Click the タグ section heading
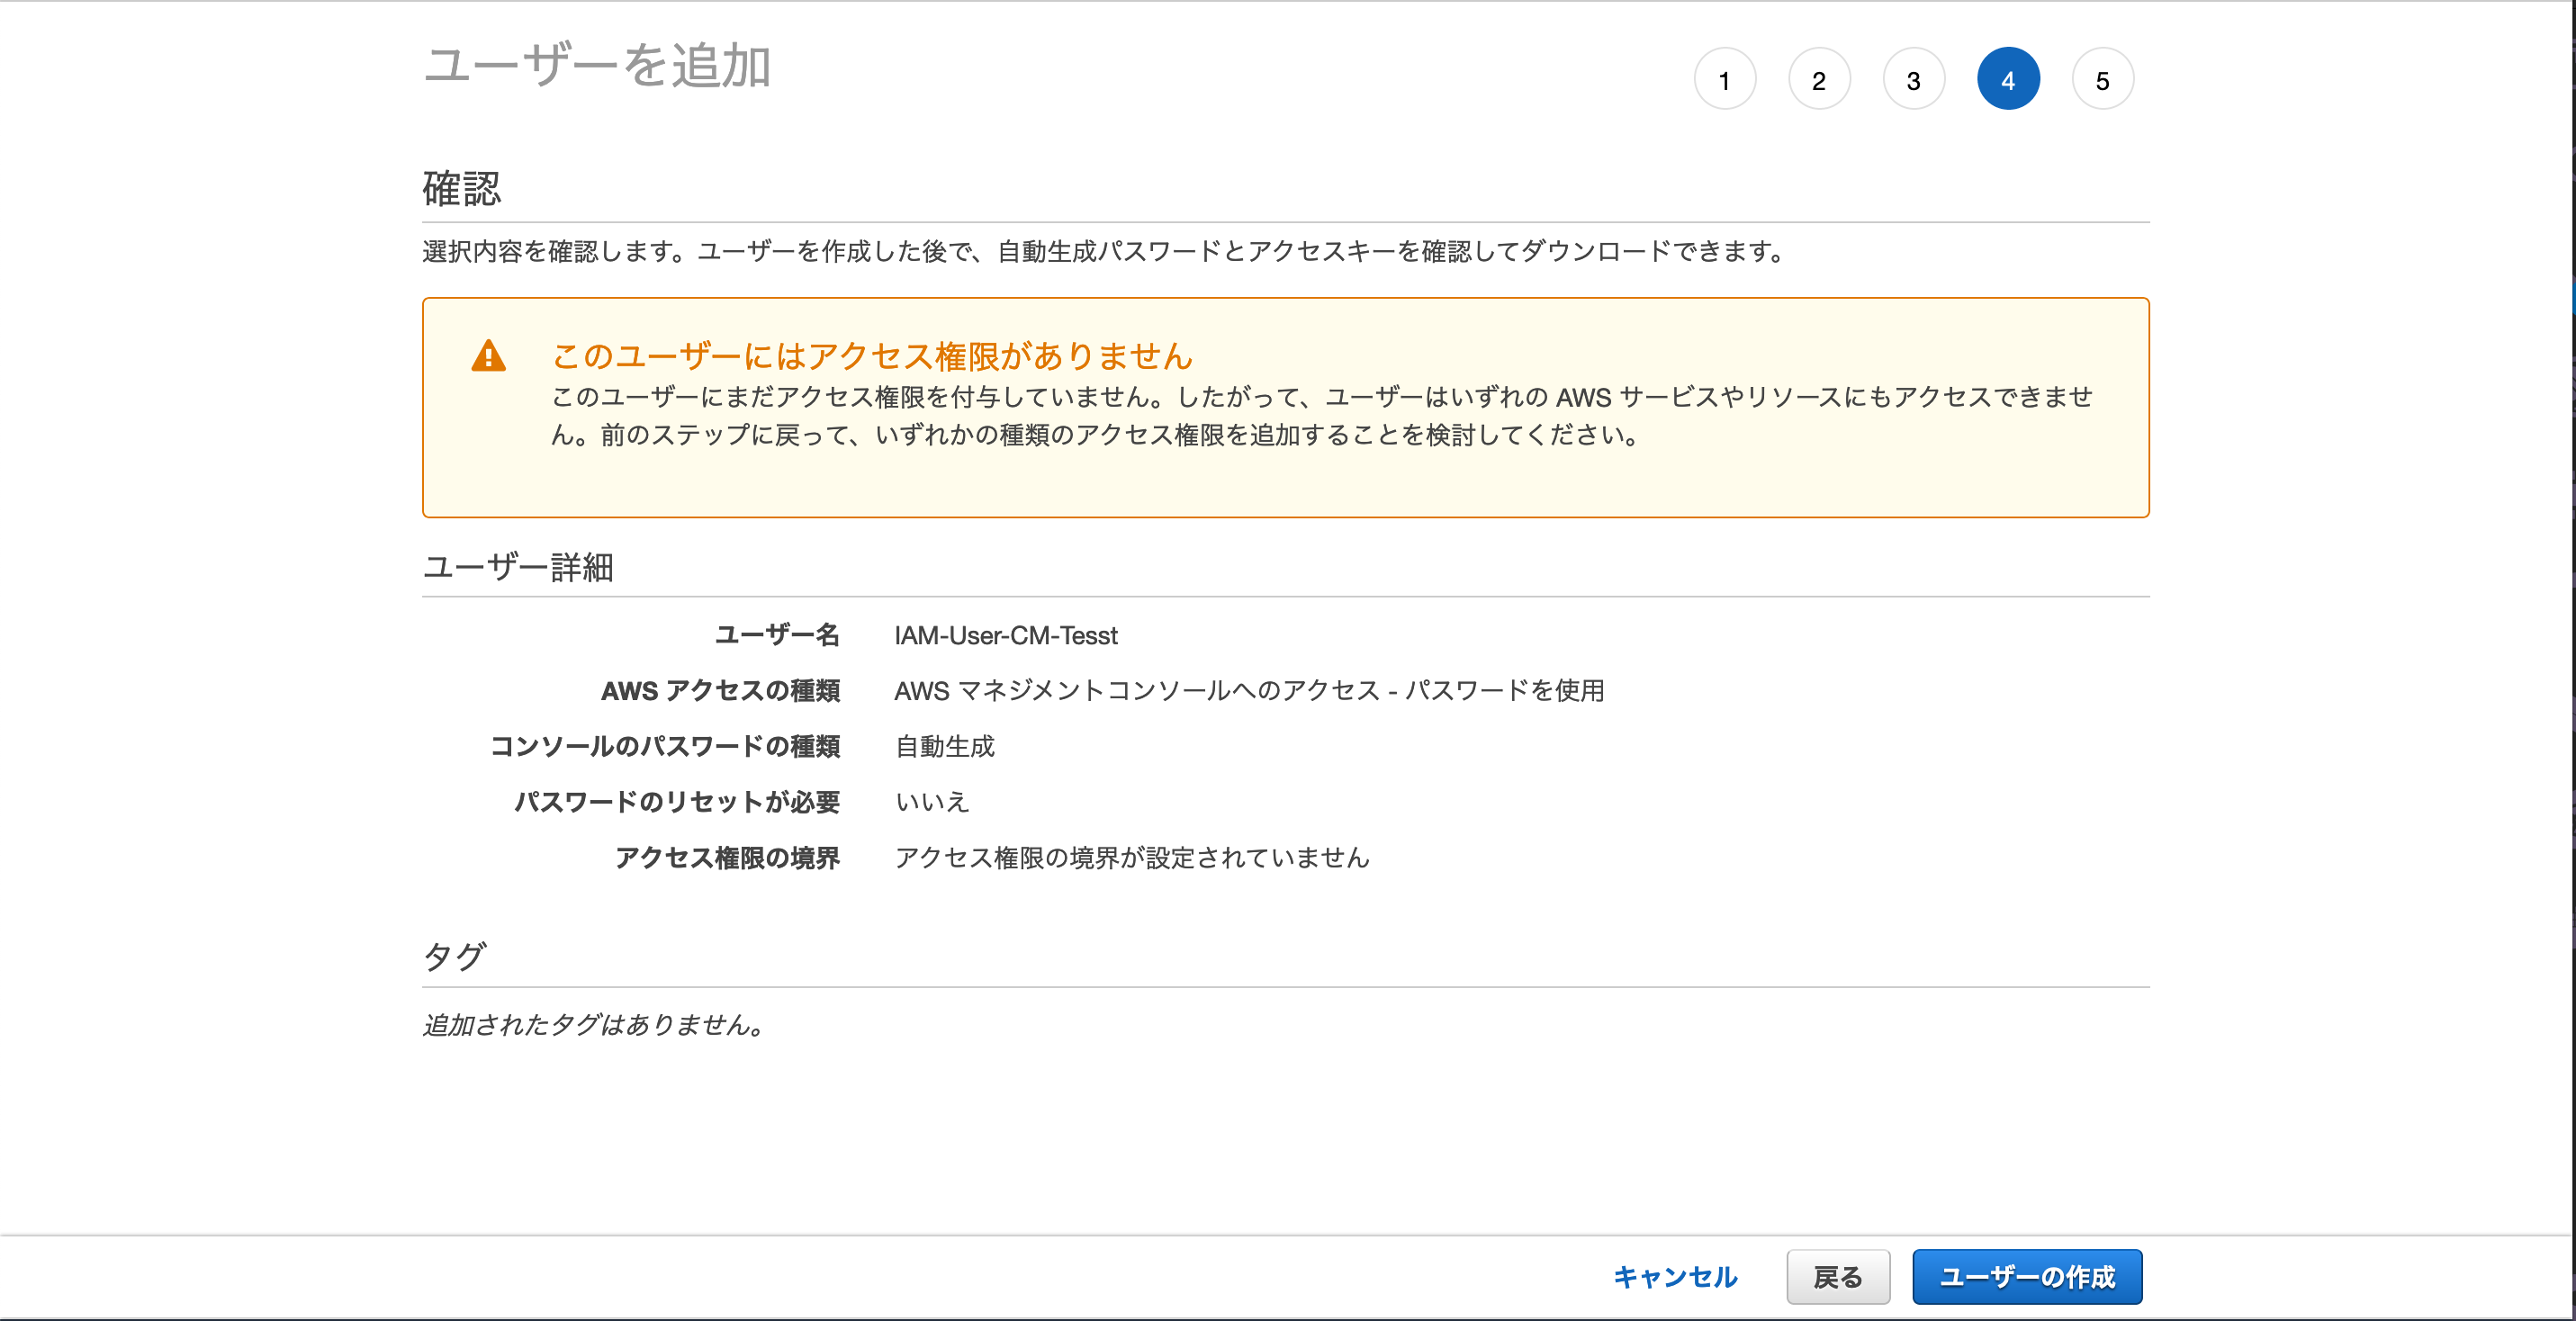Screen dimensions: 2576x1321 (x=454, y=957)
